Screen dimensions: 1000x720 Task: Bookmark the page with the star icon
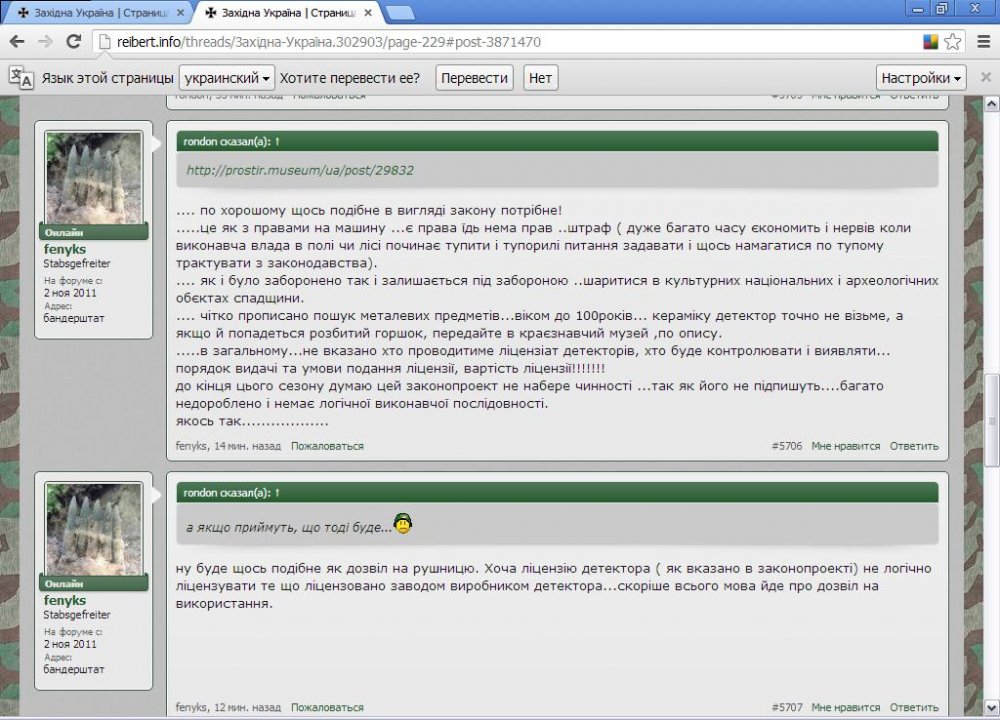tap(953, 42)
